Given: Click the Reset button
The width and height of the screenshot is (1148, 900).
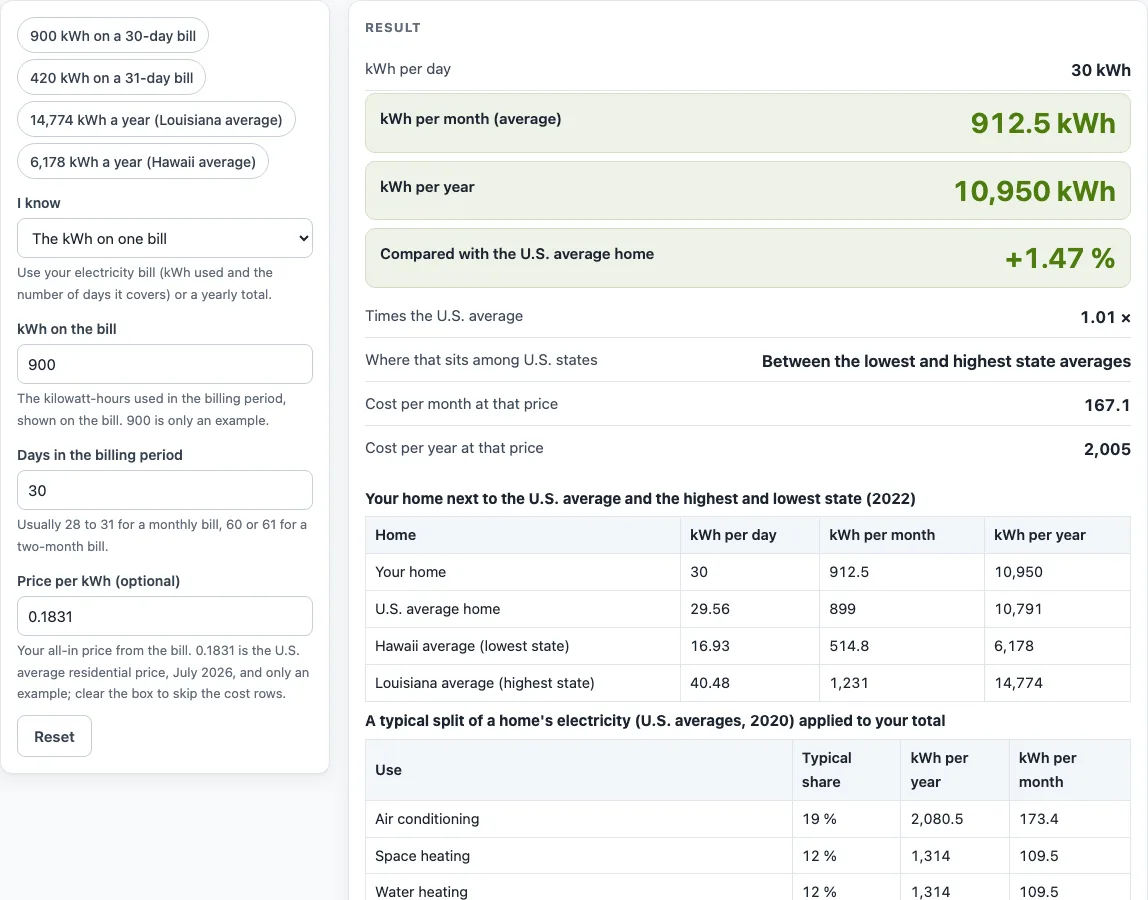Looking at the screenshot, I should click(x=54, y=736).
